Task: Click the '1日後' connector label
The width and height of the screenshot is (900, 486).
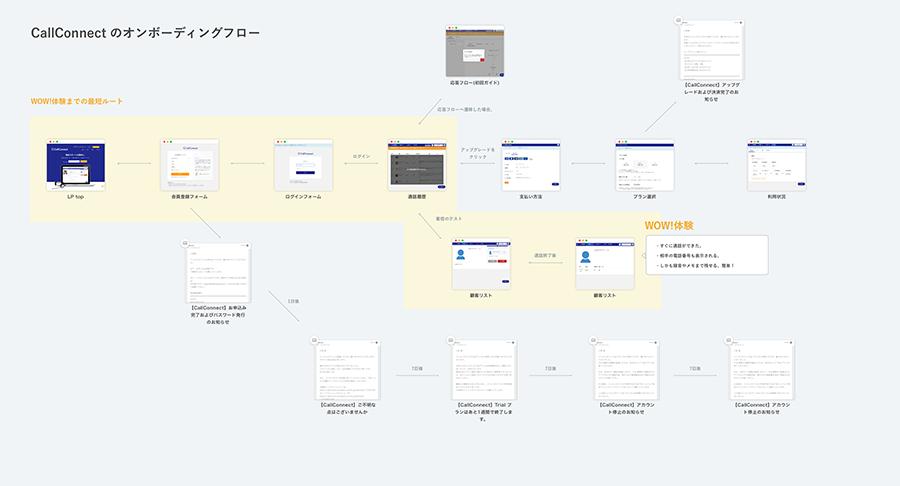Action: [x=293, y=301]
